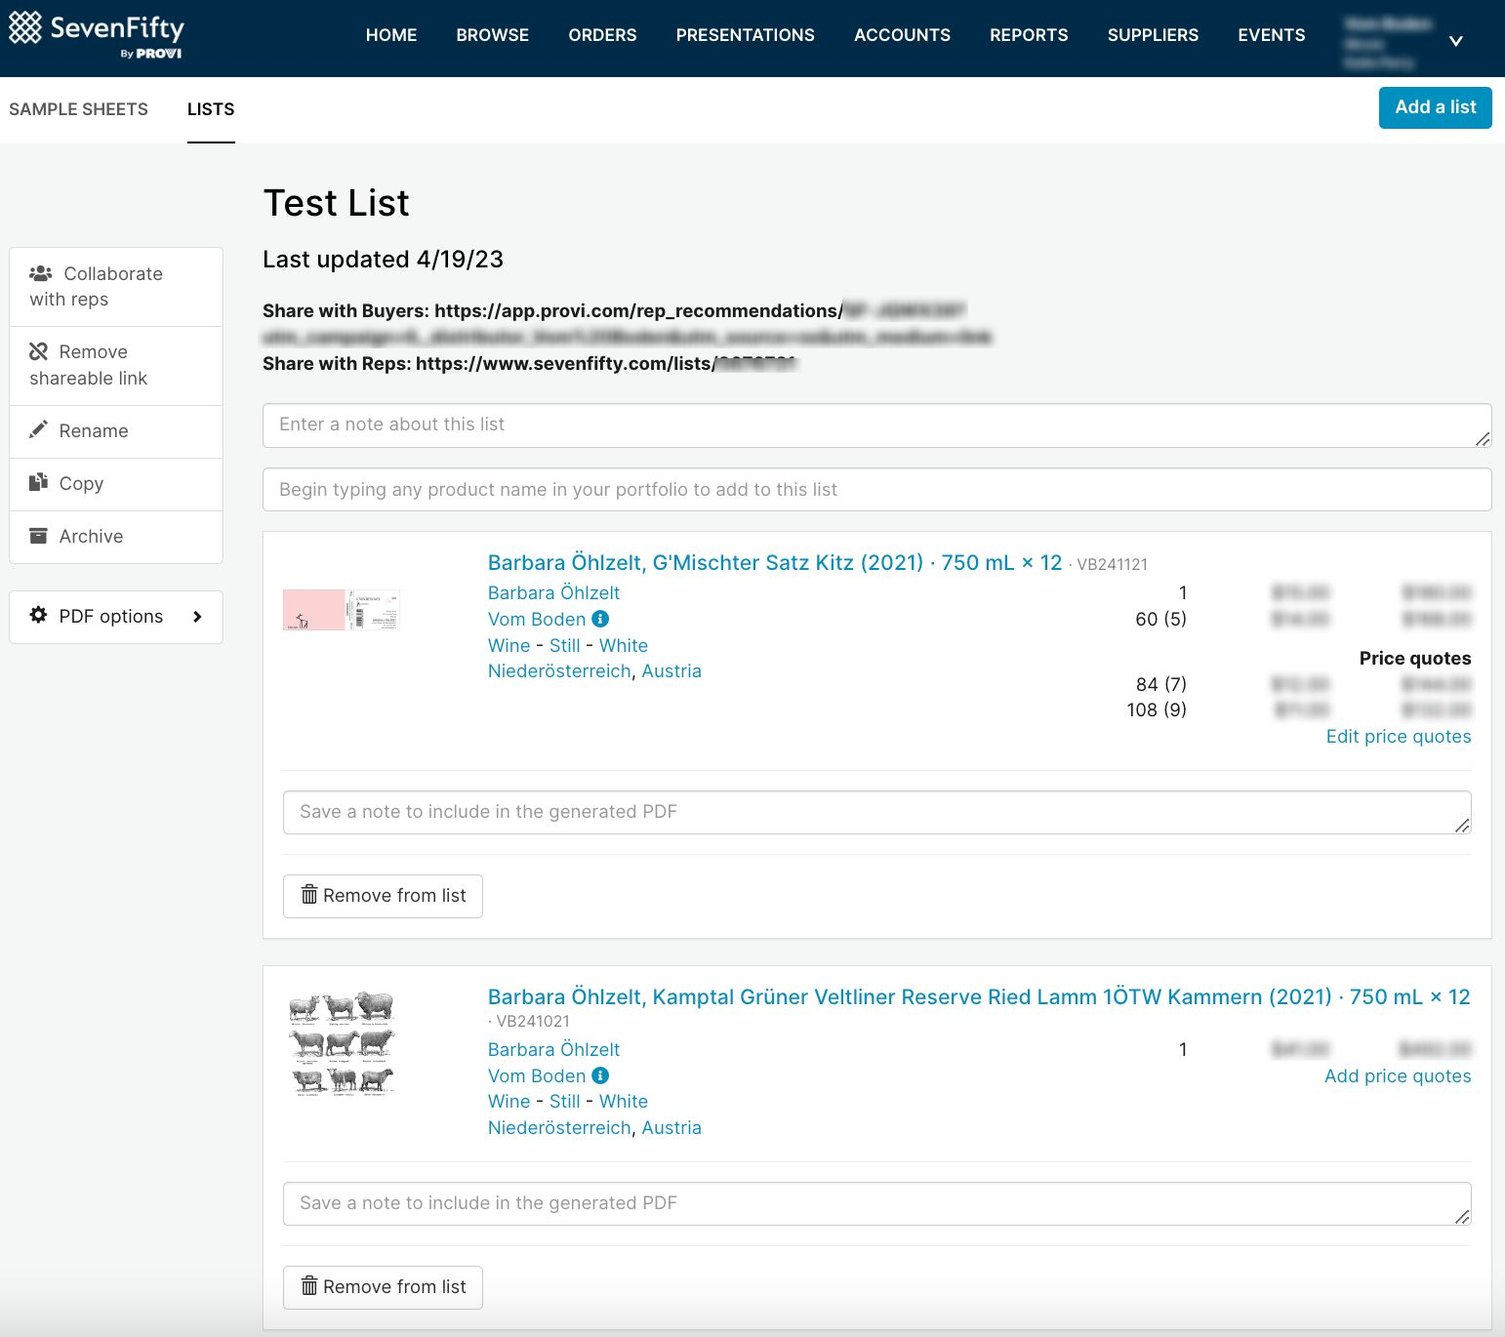The image size is (1505, 1337).
Task: Click the info icon beside the second product's Vom Boden
Action: [599, 1075]
